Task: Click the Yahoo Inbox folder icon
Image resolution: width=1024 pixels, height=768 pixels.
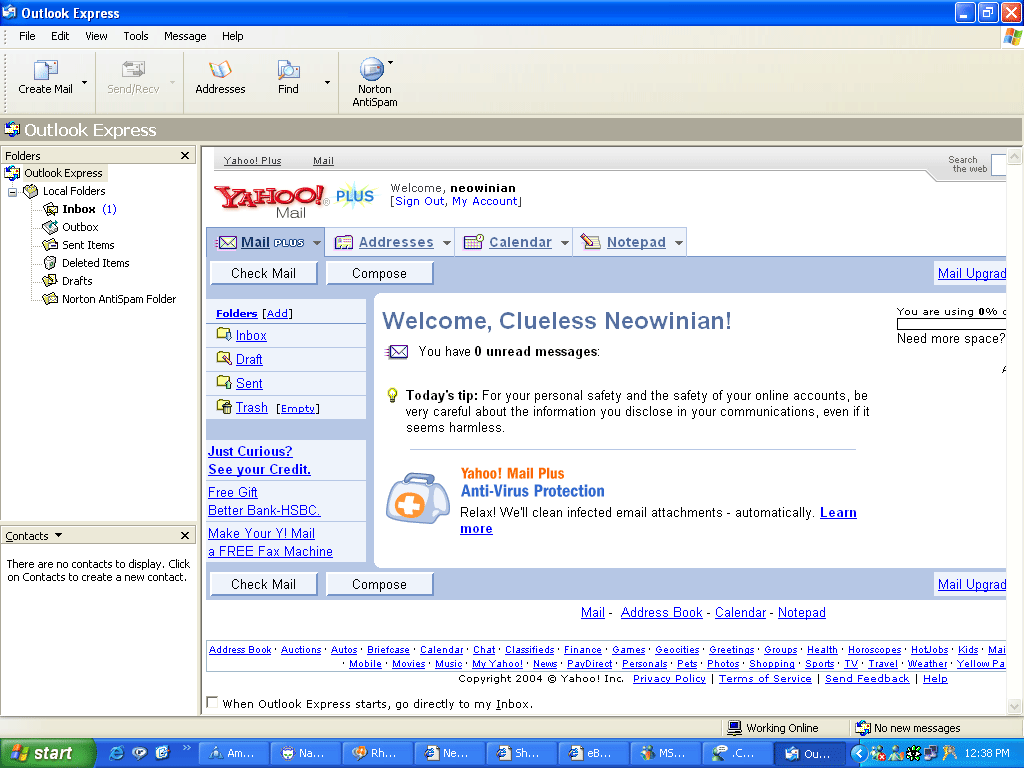Action: [x=224, y=334]
